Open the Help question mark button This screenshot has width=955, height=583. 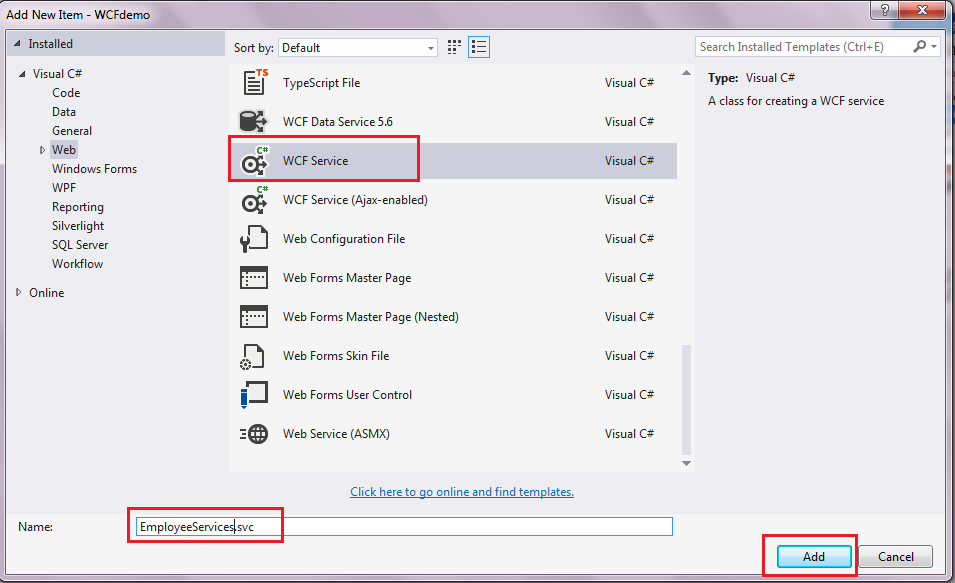click(x=884, y=10)
